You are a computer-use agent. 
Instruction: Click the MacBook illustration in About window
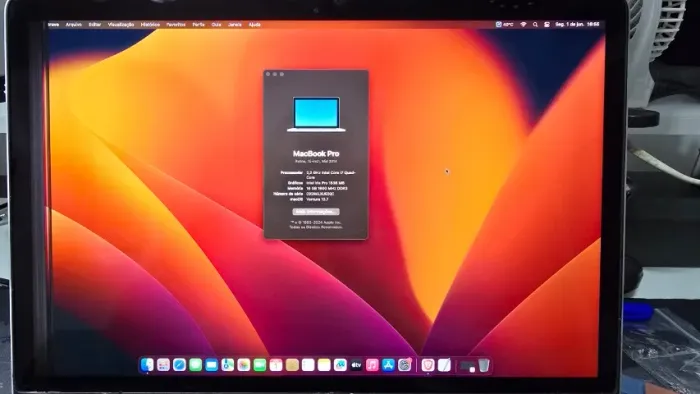[x=316, y=114]
